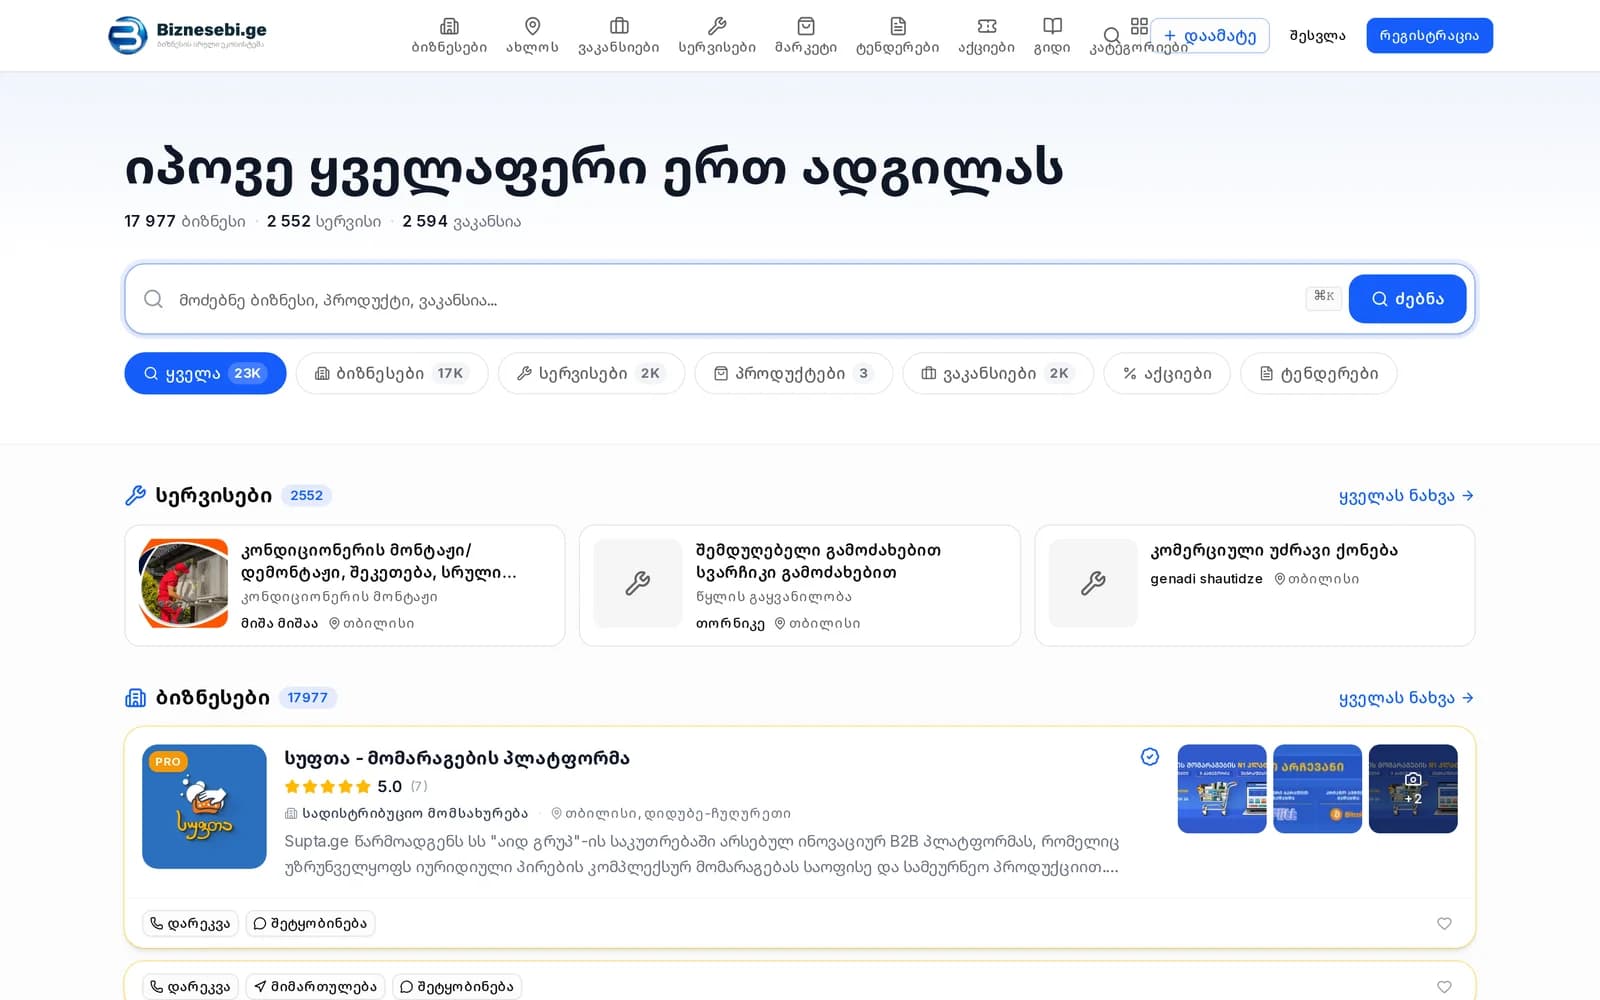The width and height of the screenshot is (1600, 1000).
Task: Focus the main search input field
Action: pos(735,299)
